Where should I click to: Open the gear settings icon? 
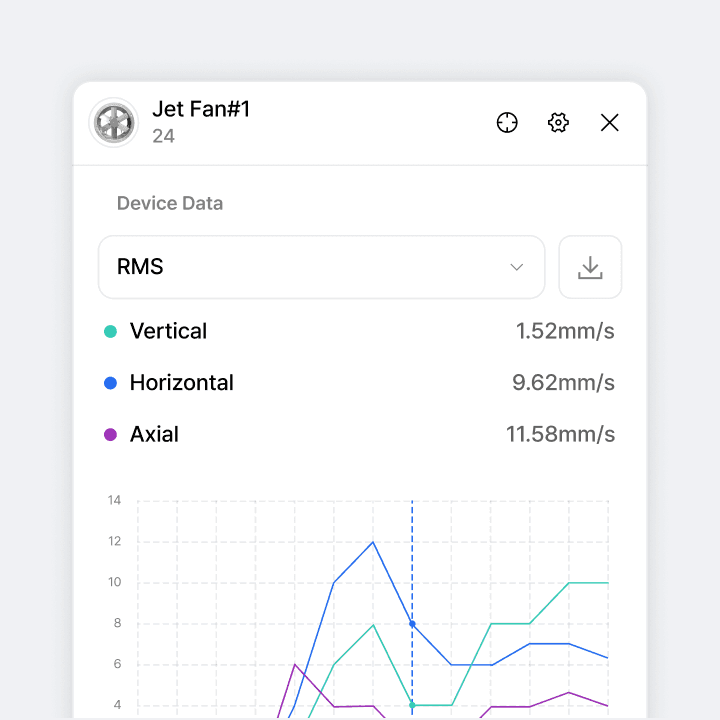[558, 123]
